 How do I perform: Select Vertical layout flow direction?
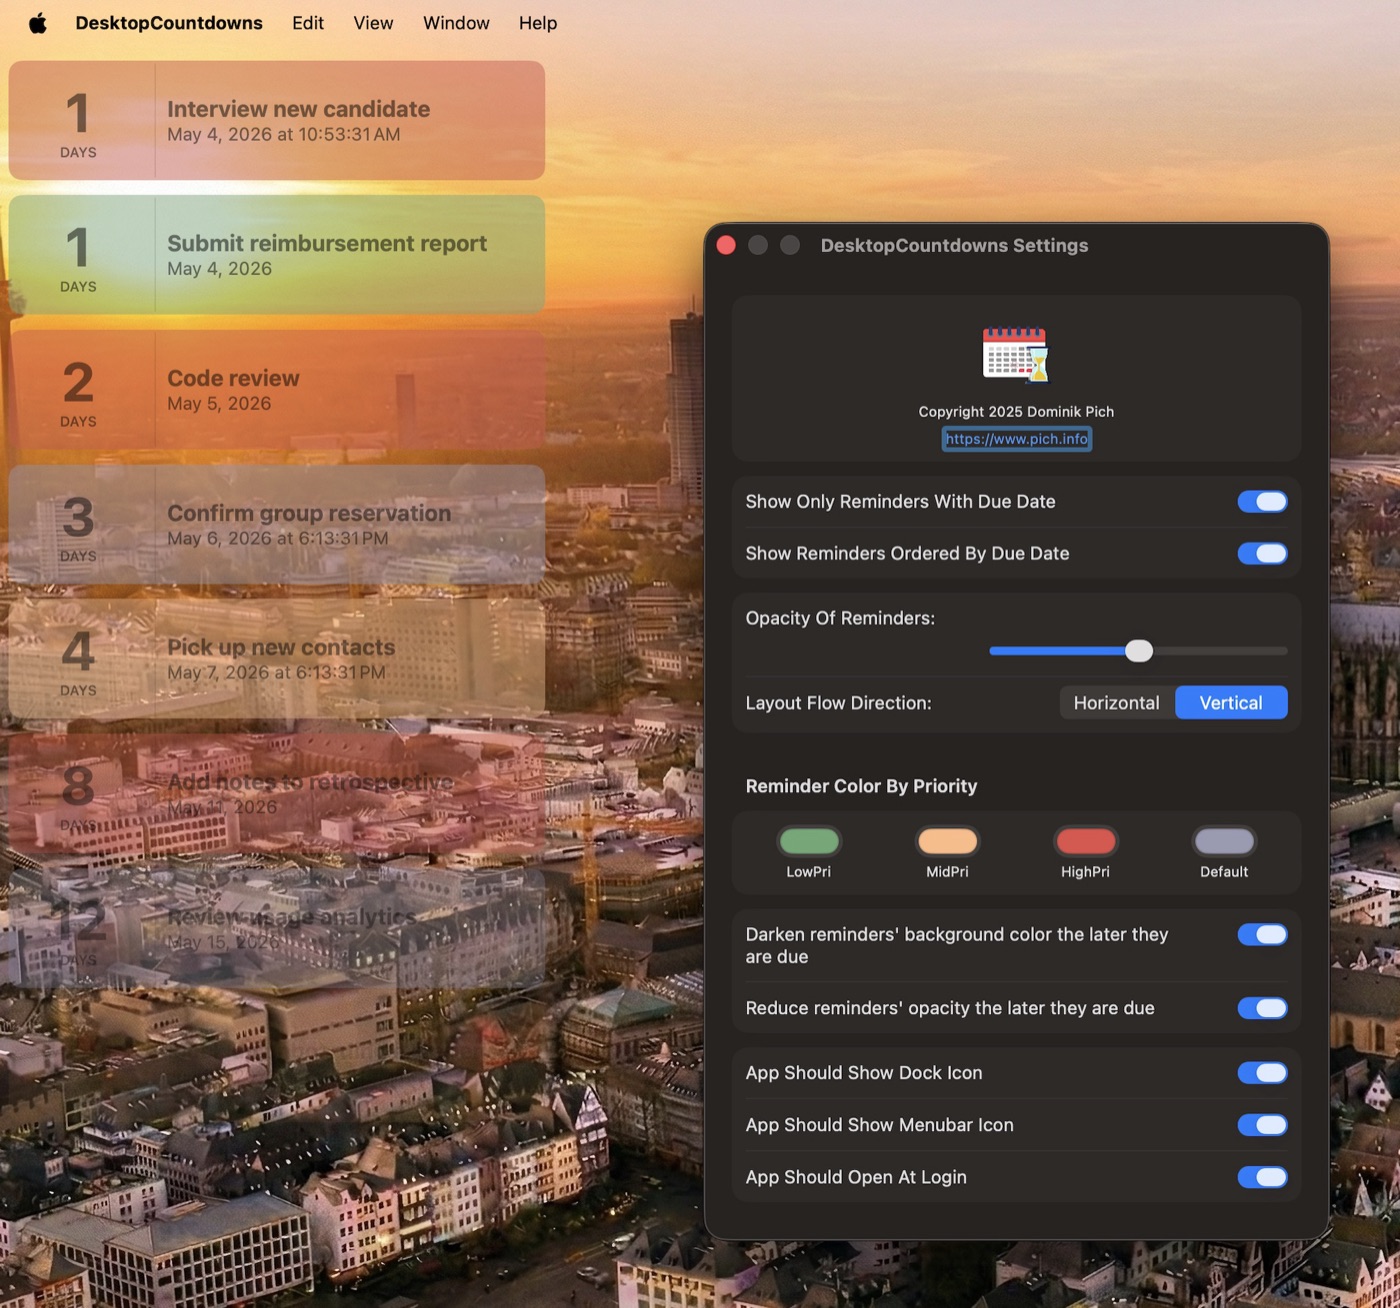(1231, 703)
